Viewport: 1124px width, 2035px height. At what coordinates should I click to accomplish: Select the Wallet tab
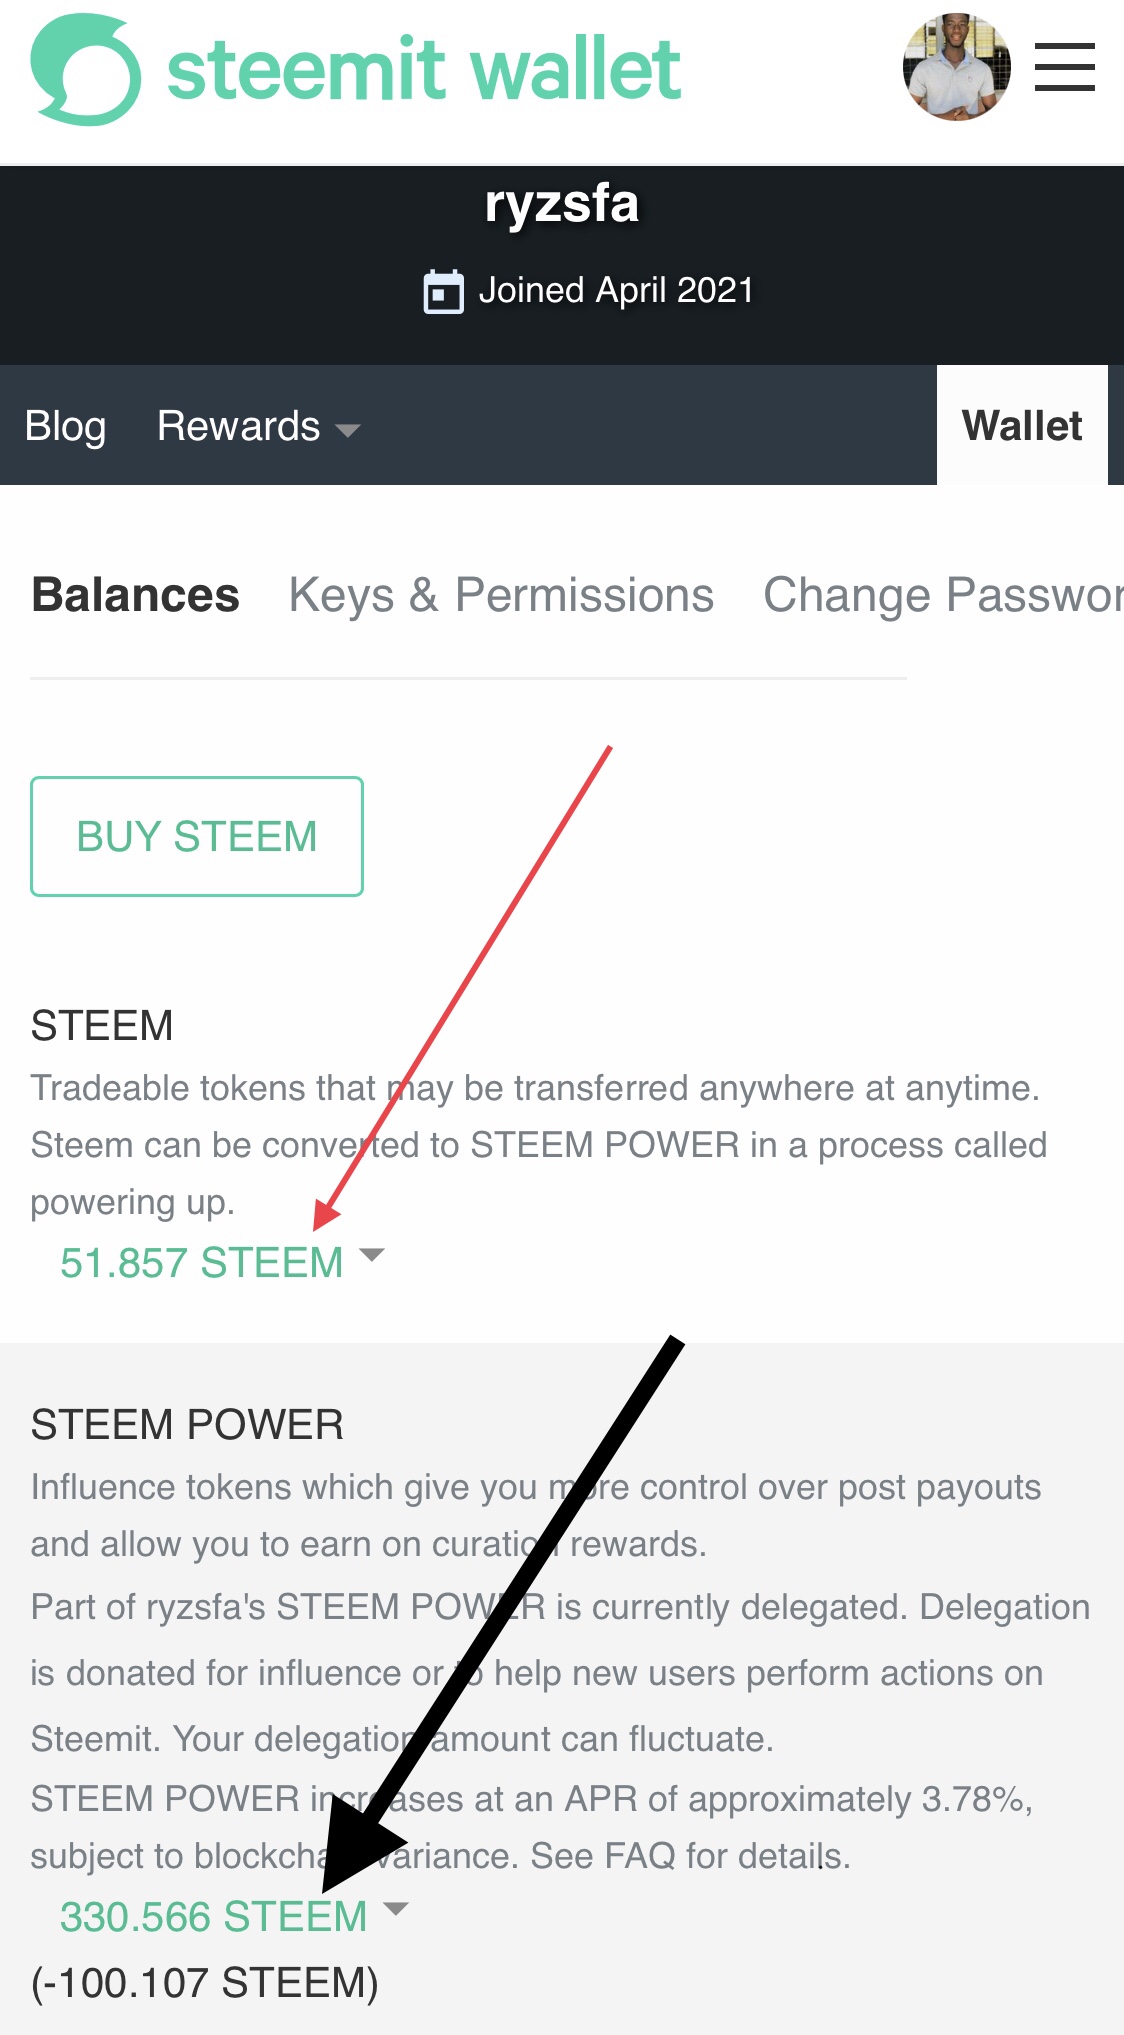point(1021,426)
